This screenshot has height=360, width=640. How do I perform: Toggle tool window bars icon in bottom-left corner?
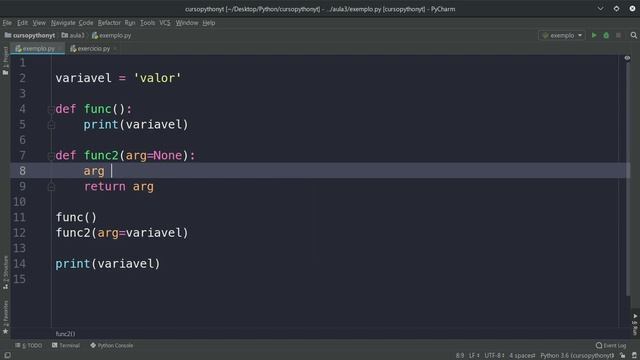coord(7,356)
